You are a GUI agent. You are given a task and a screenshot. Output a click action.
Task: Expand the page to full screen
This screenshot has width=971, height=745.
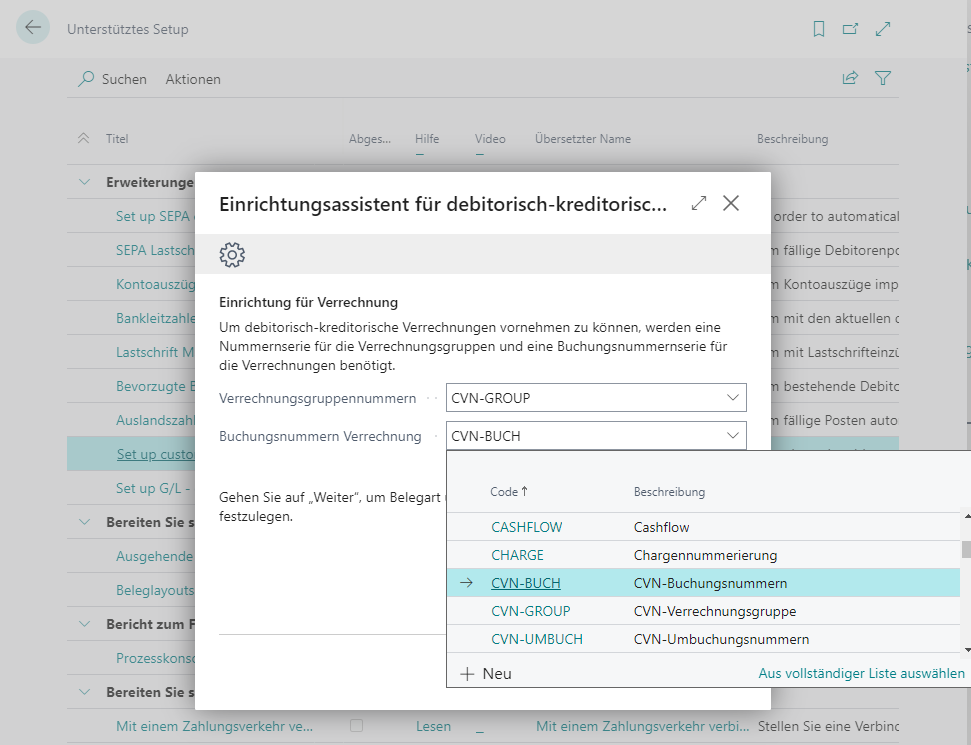click(x=883, y=28)
